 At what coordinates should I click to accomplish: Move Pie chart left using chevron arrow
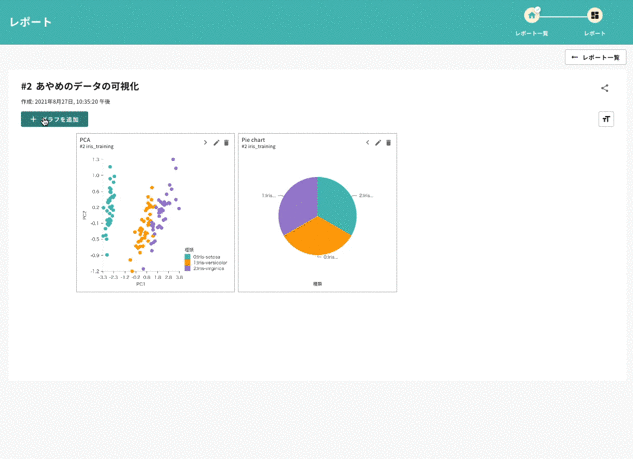[x=367, y=143]
